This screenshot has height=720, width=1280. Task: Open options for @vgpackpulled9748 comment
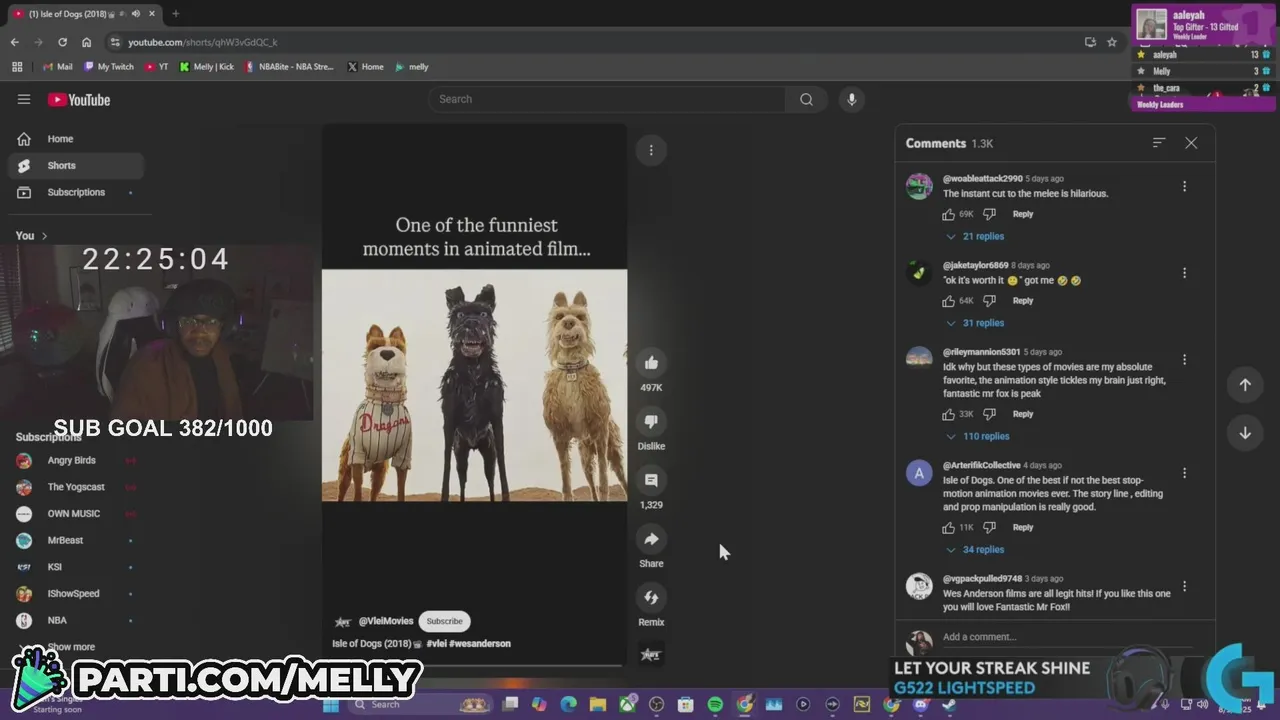pyautogui.click(x=1185, y=586)
